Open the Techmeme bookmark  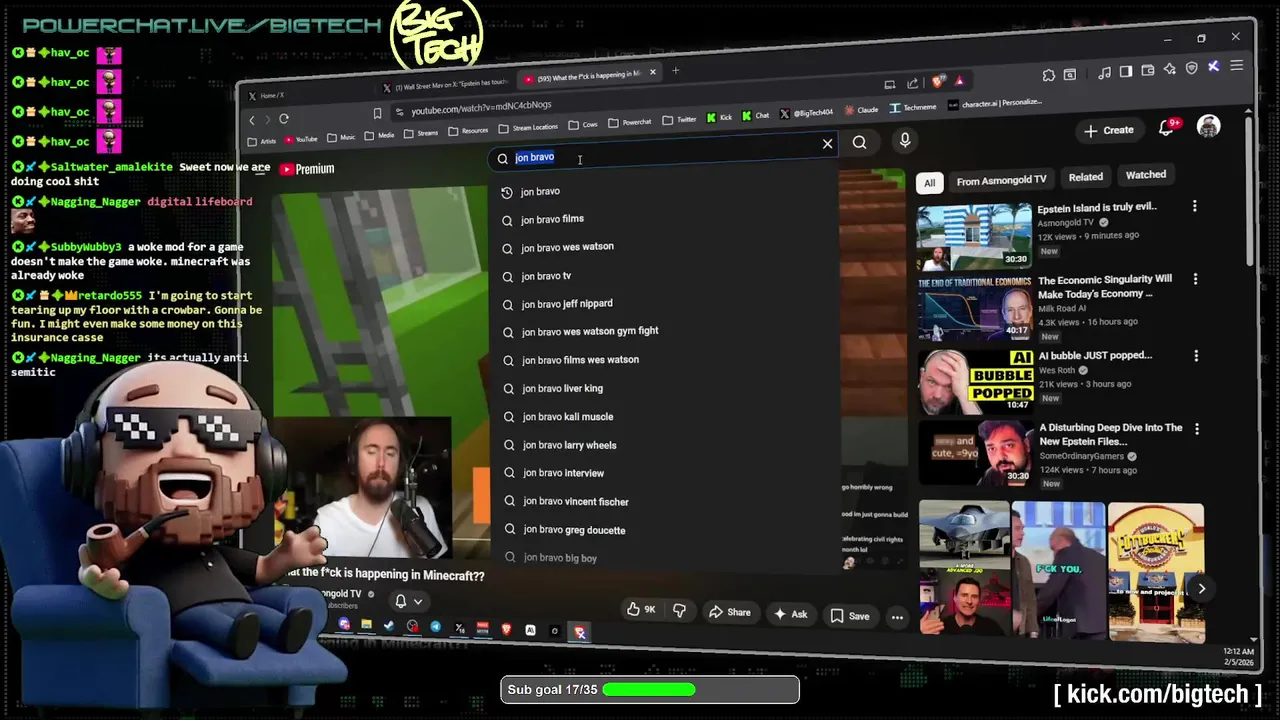click(x=913, y=107)
